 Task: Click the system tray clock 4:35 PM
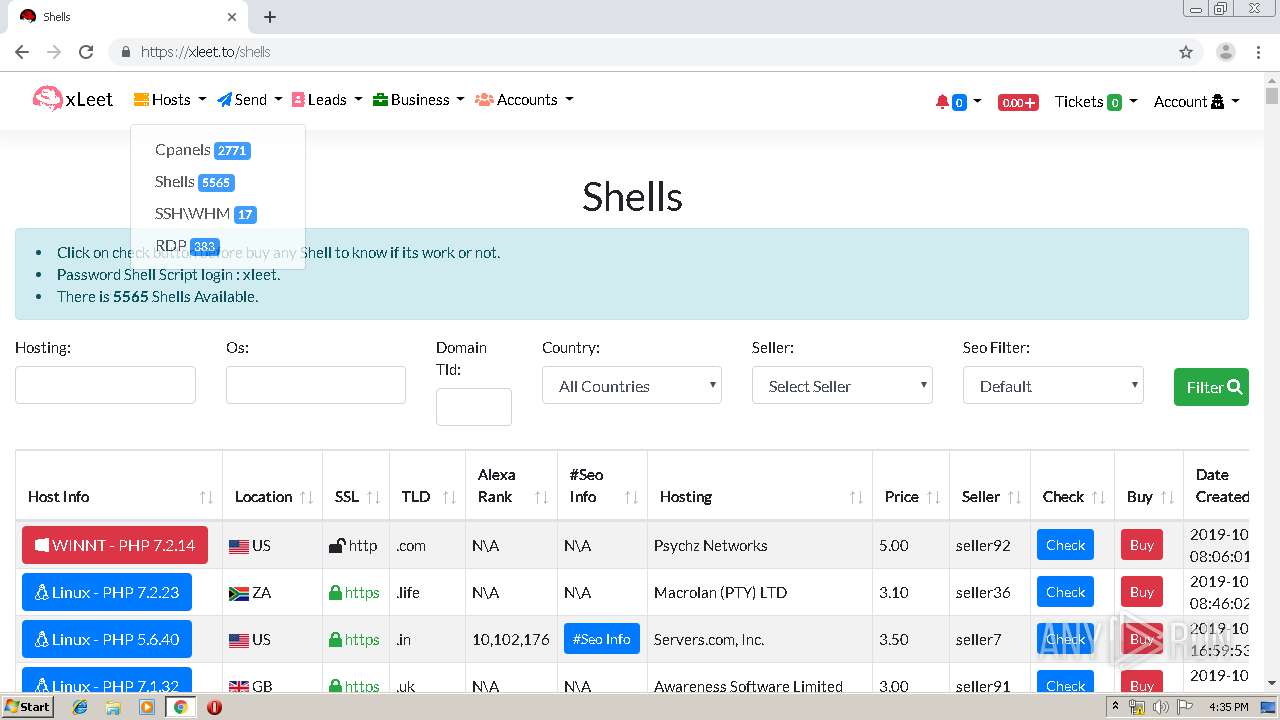pyautogui.click(x=1228, y=707)
